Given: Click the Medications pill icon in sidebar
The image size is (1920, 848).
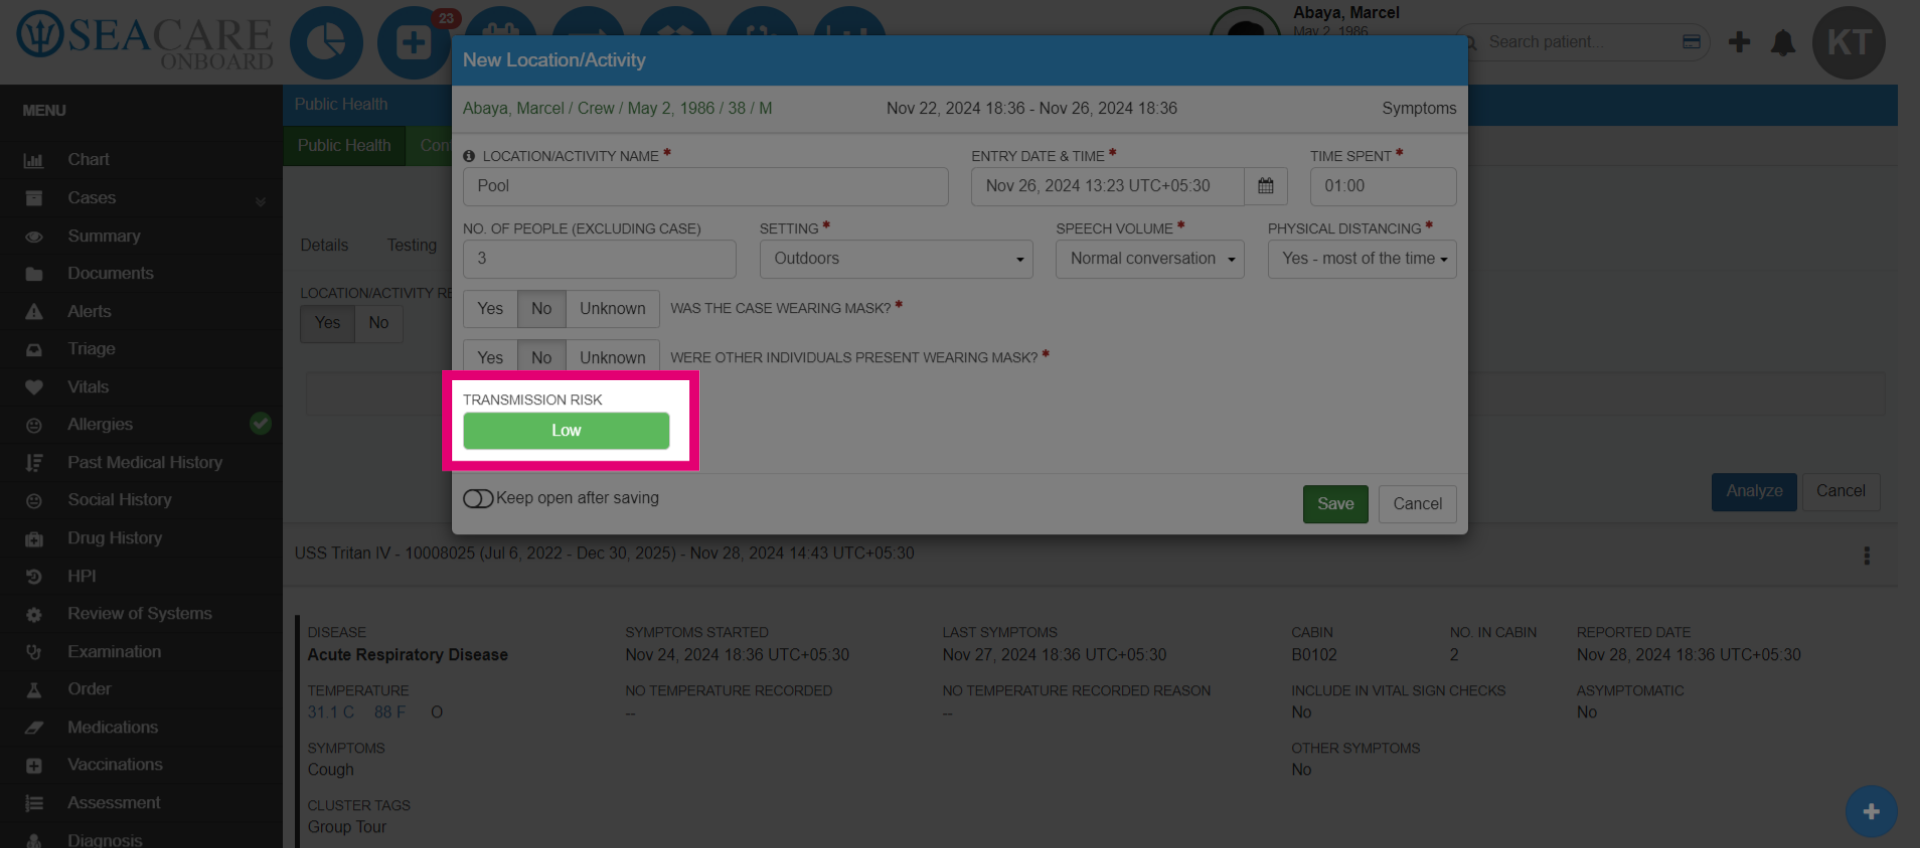Looking at the screenshot, I should 34,728.
